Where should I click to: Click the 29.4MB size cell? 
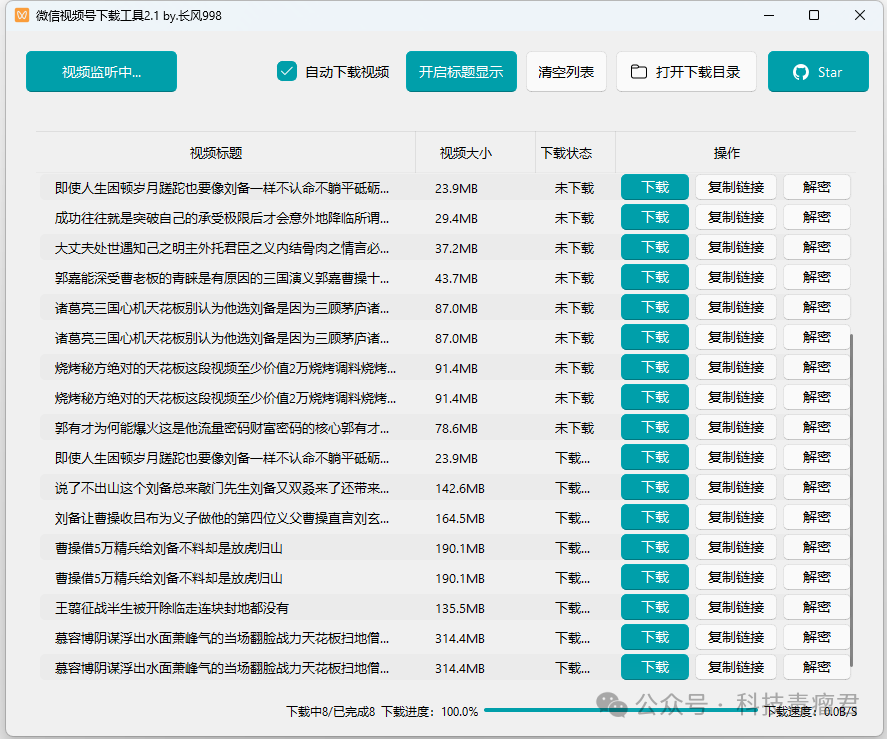[456, 218]
